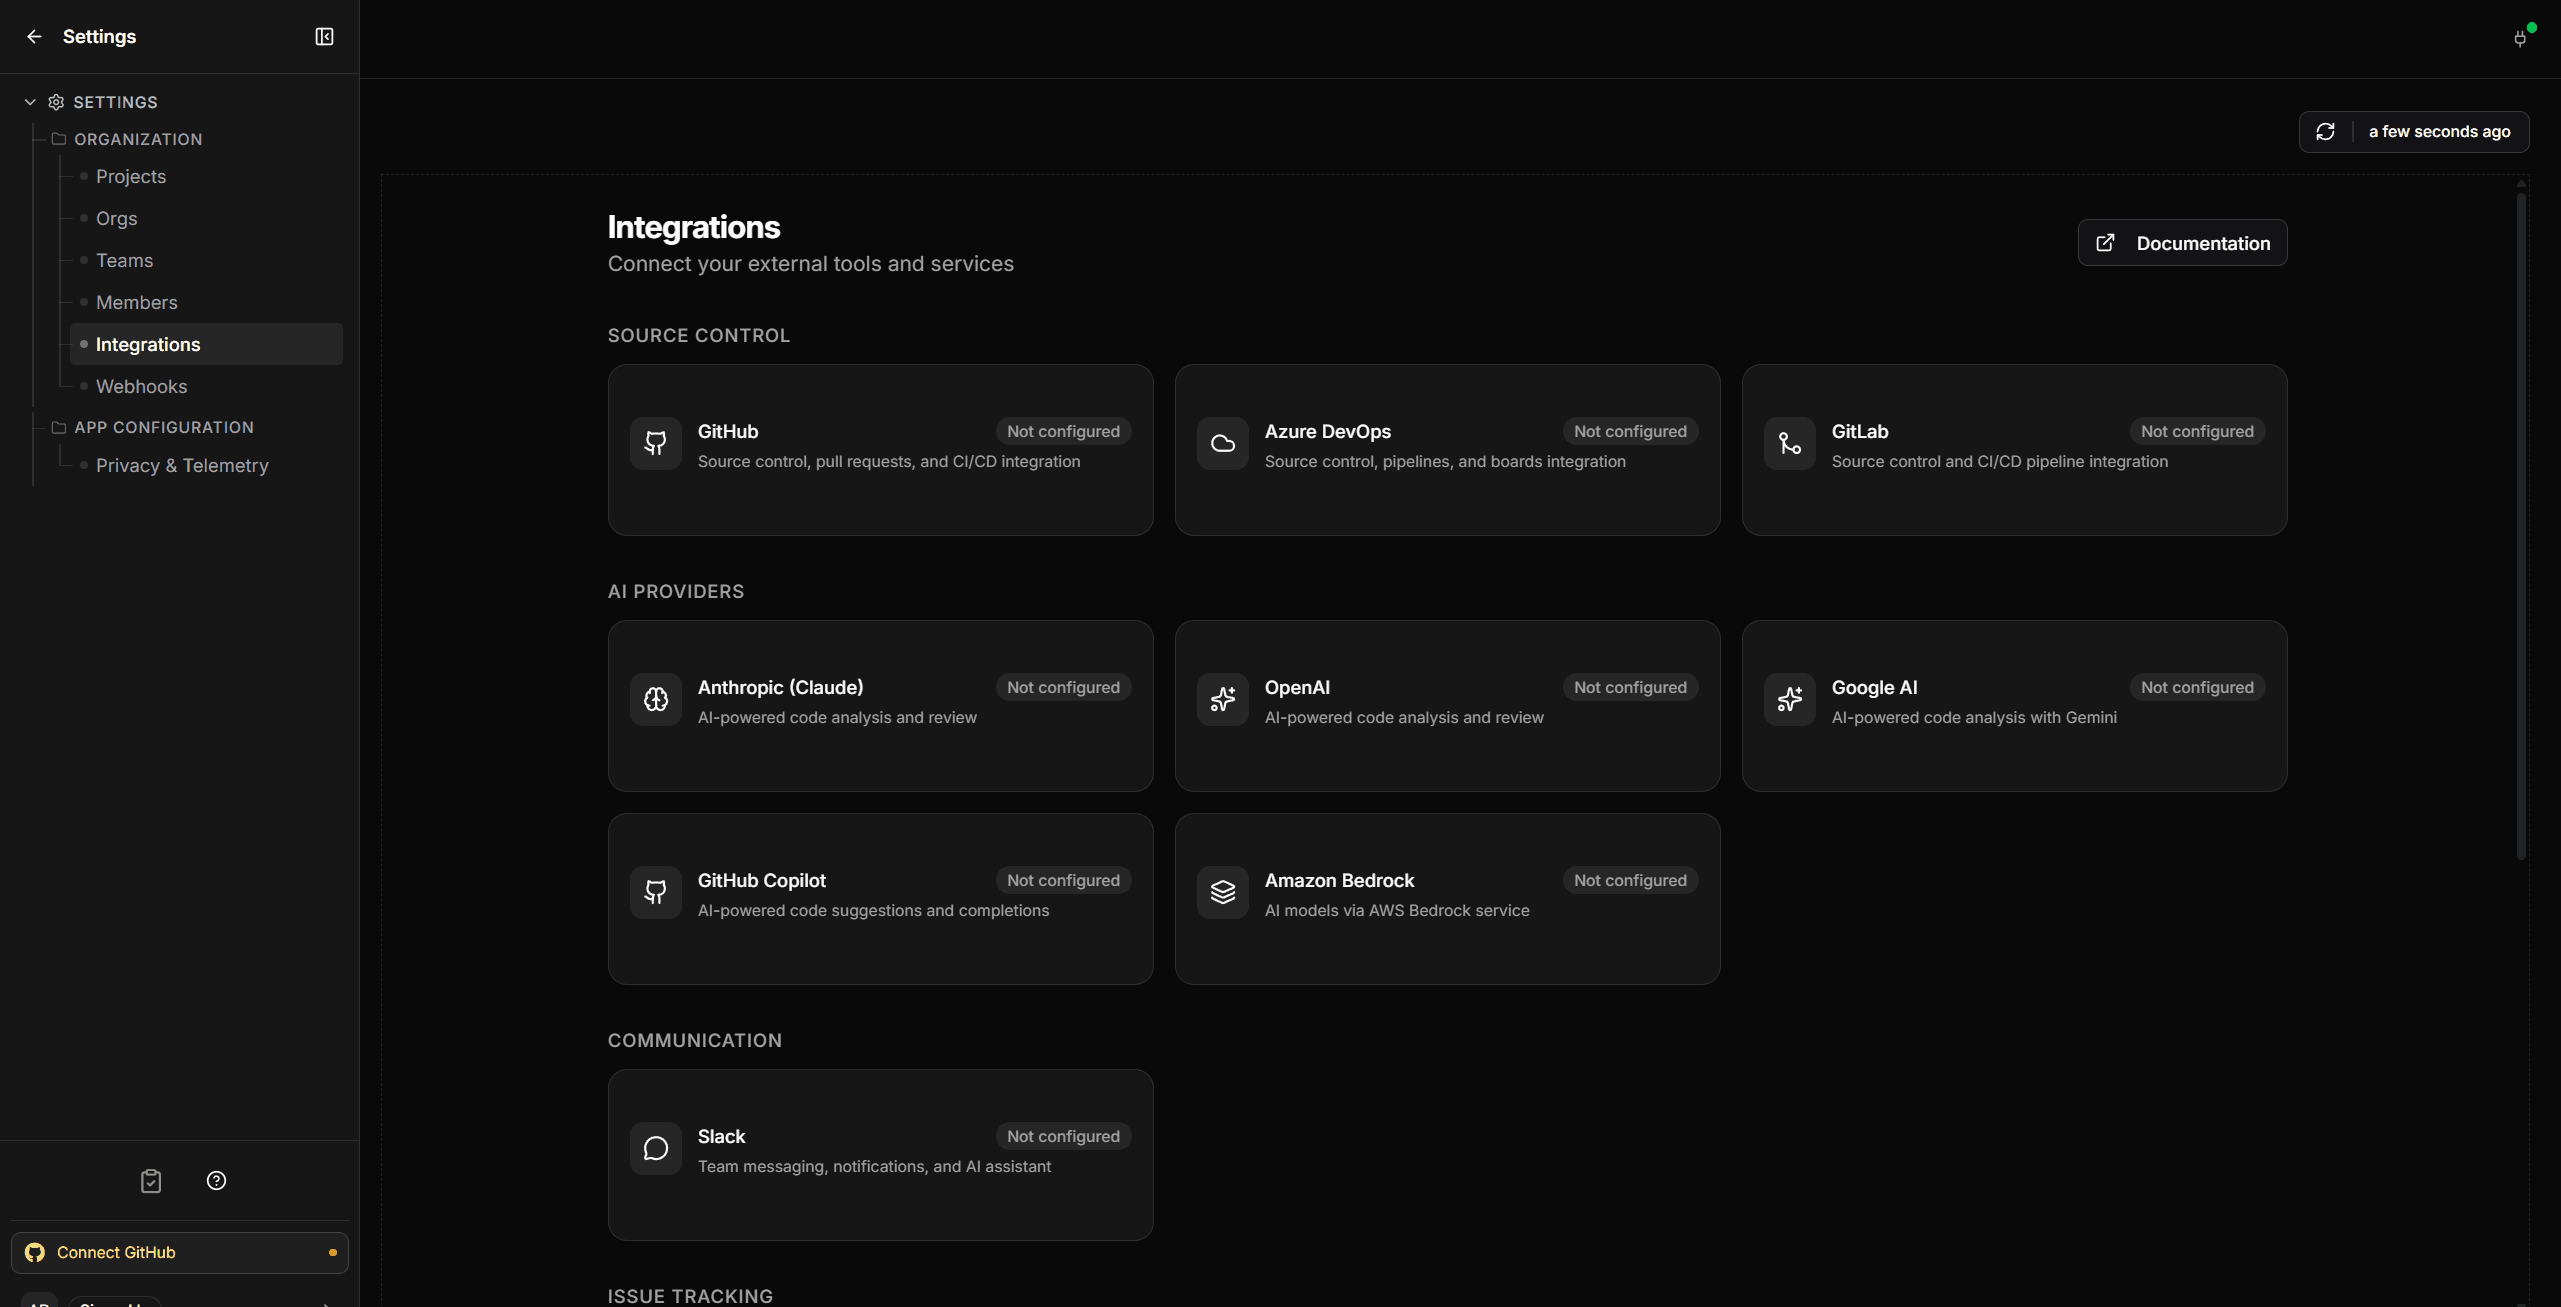Click the GitHub Copilot icon

point(655,892)
